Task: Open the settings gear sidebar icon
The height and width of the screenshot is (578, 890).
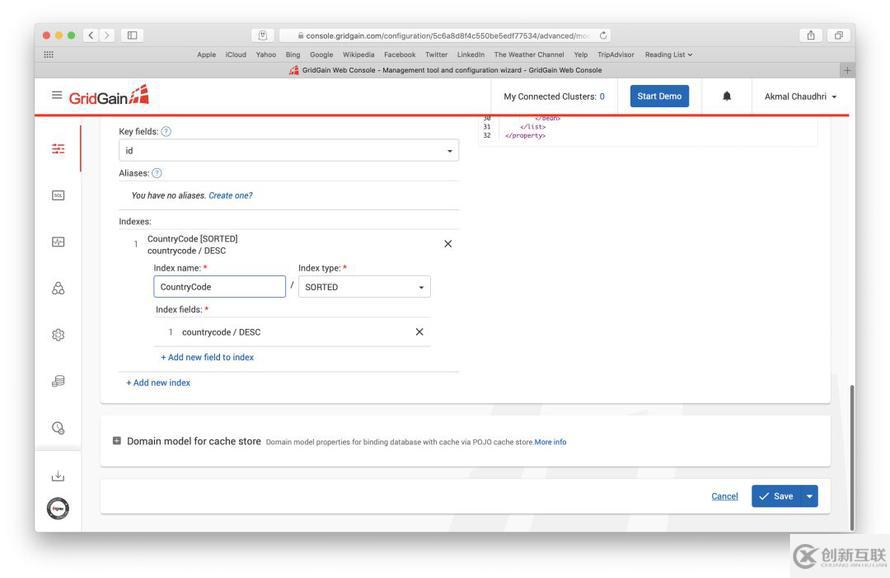Action: pos(58,335)
